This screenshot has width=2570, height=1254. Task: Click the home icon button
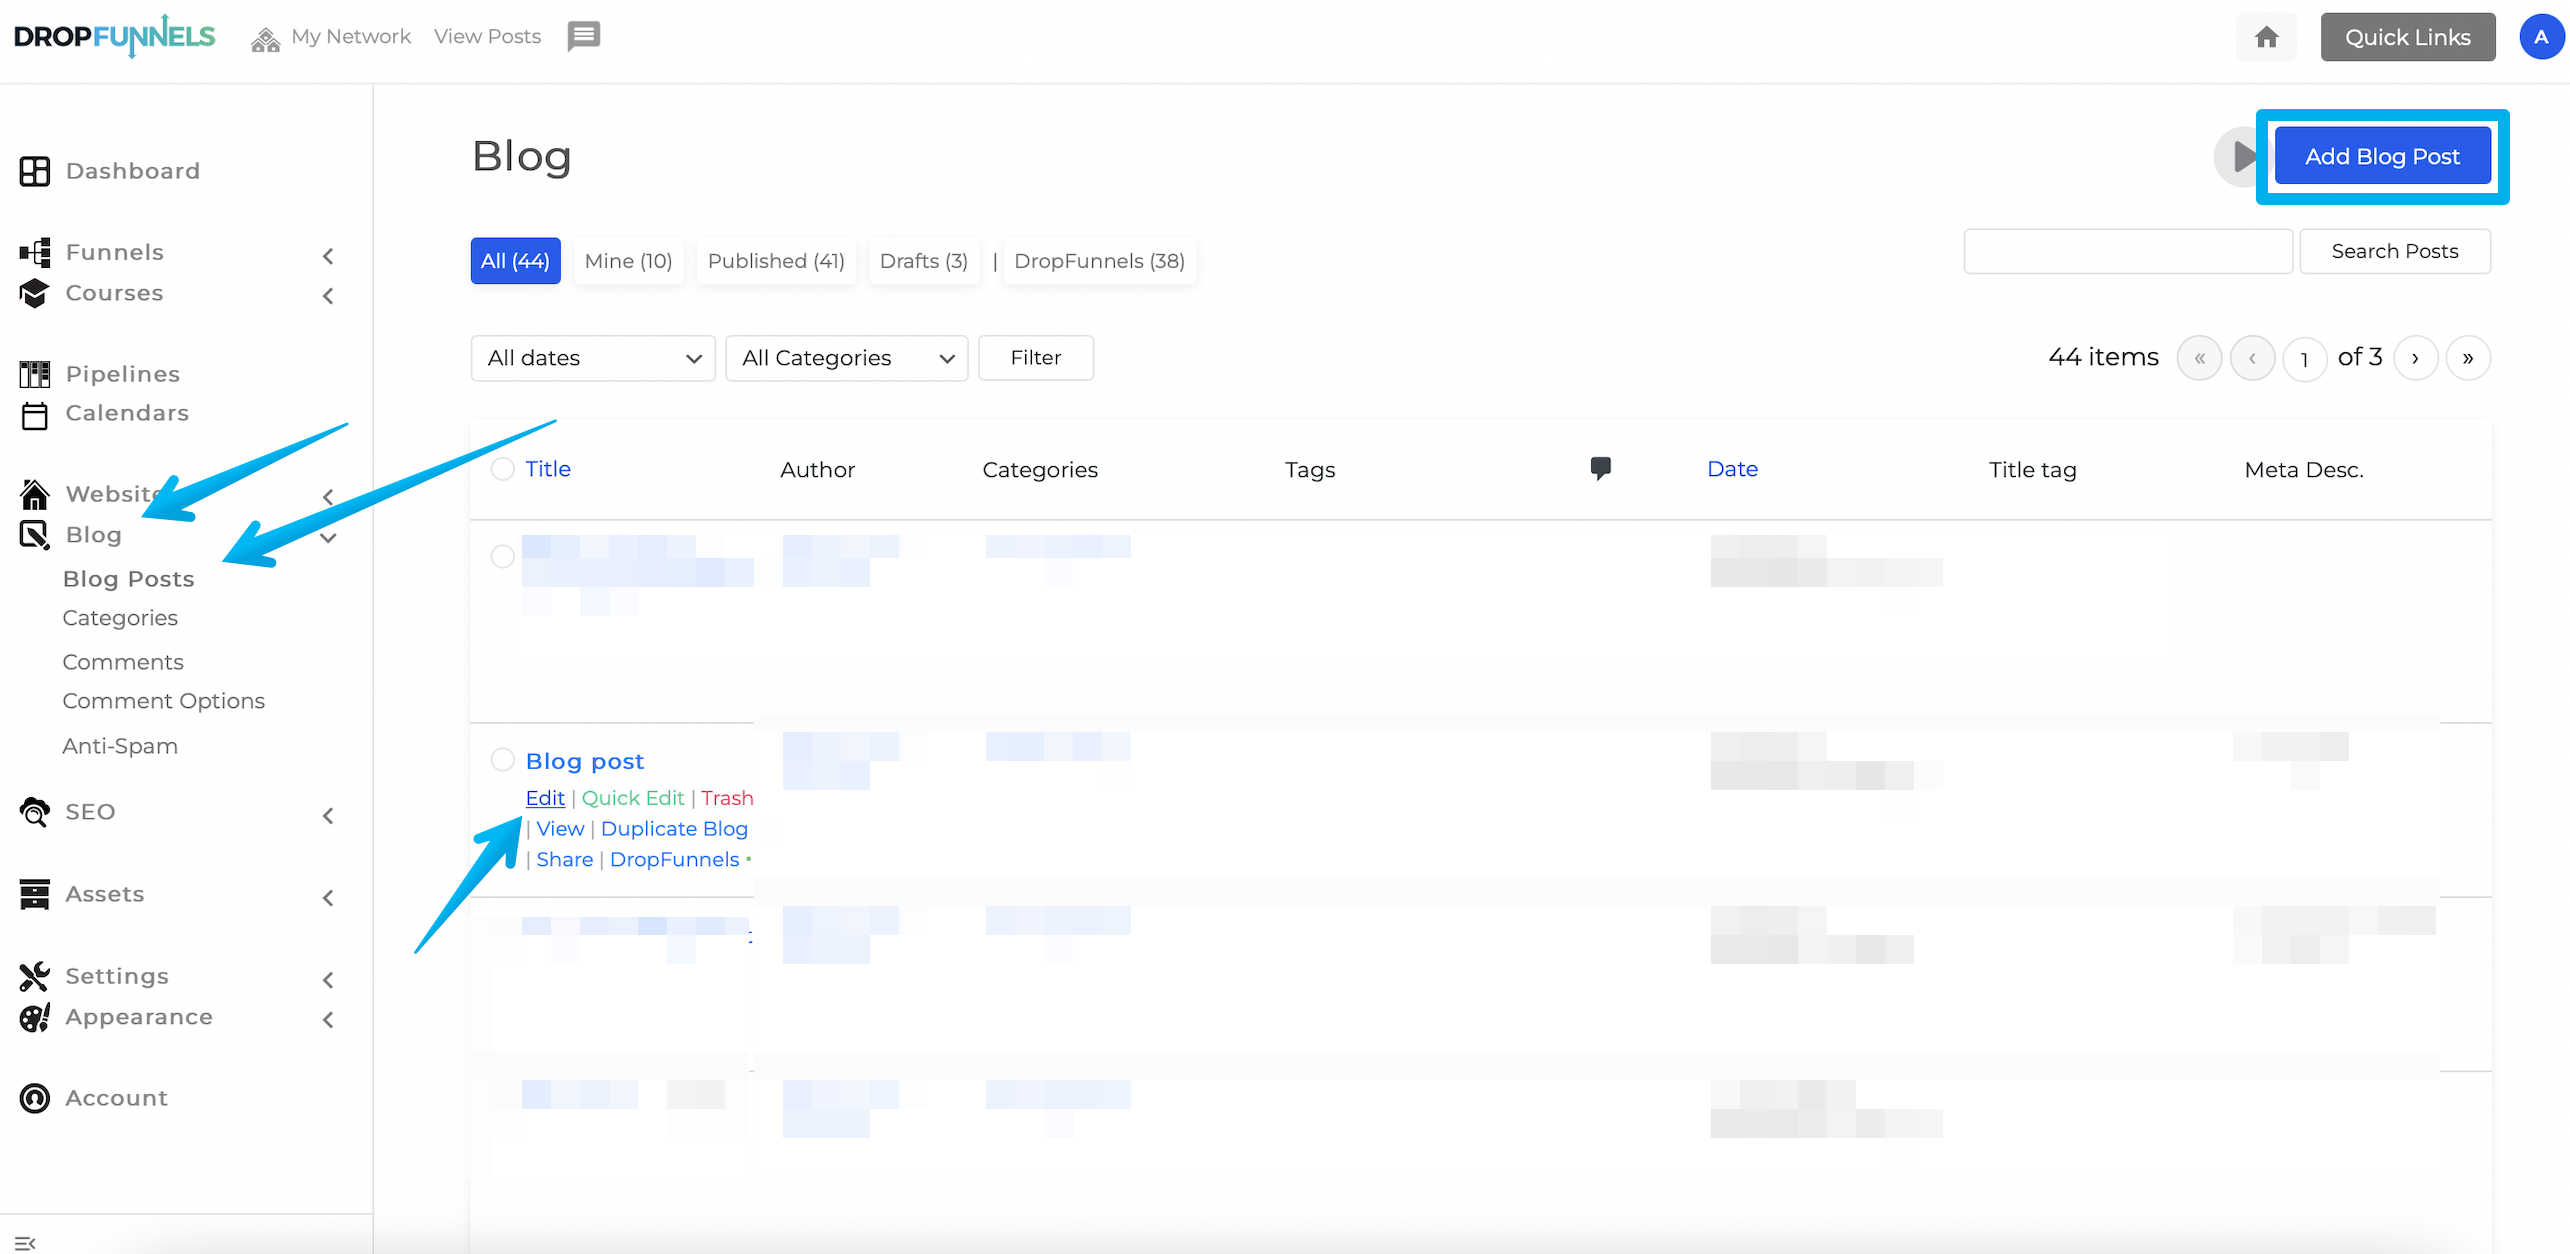point(2266,37)
